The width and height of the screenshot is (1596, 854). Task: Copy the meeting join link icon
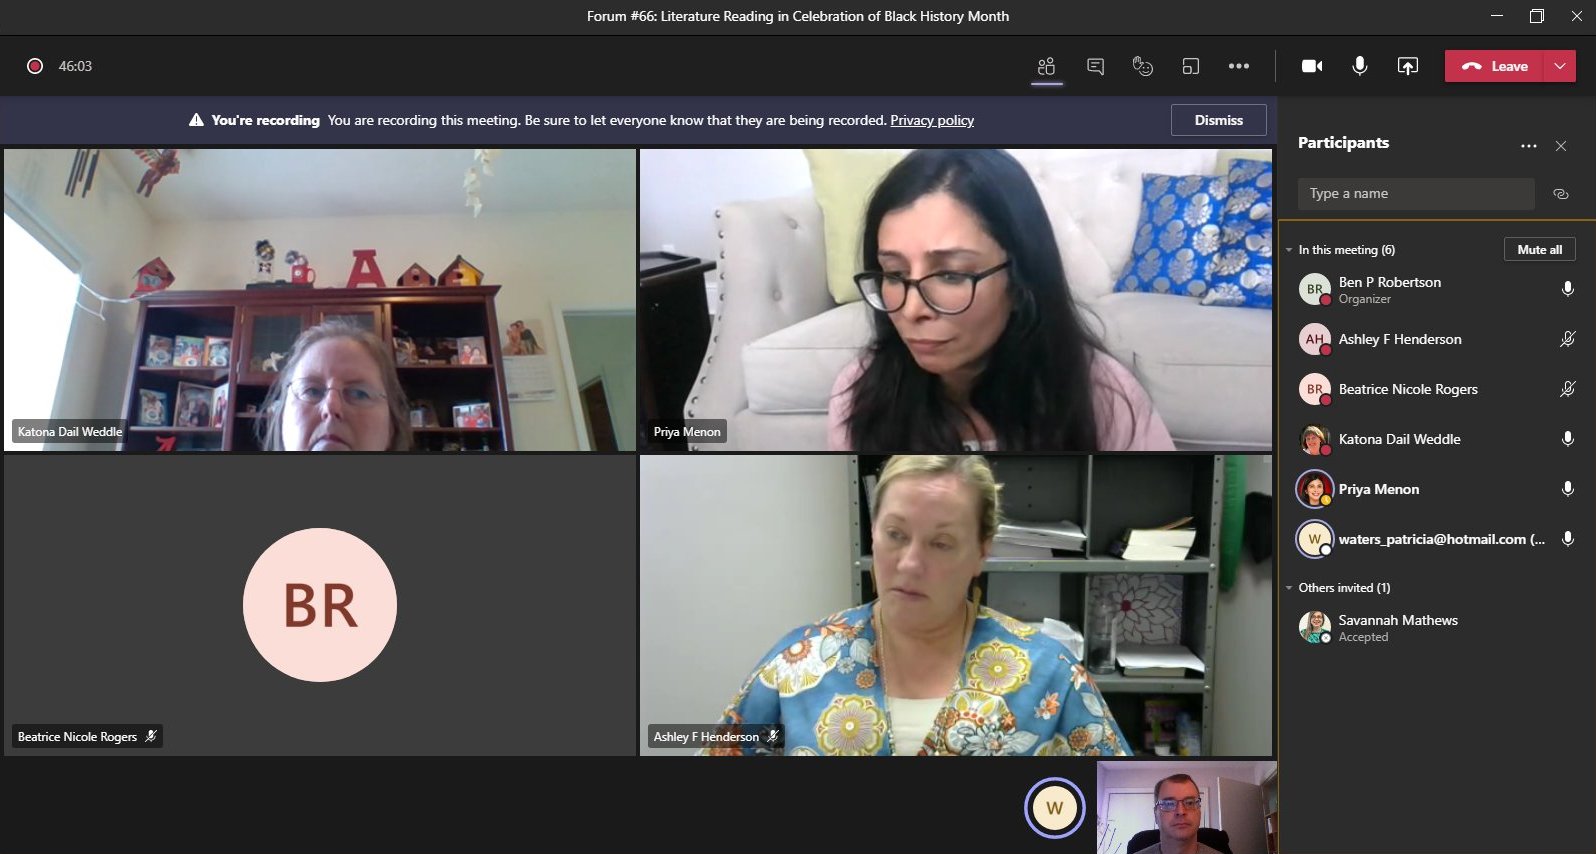coord(1561,194)
